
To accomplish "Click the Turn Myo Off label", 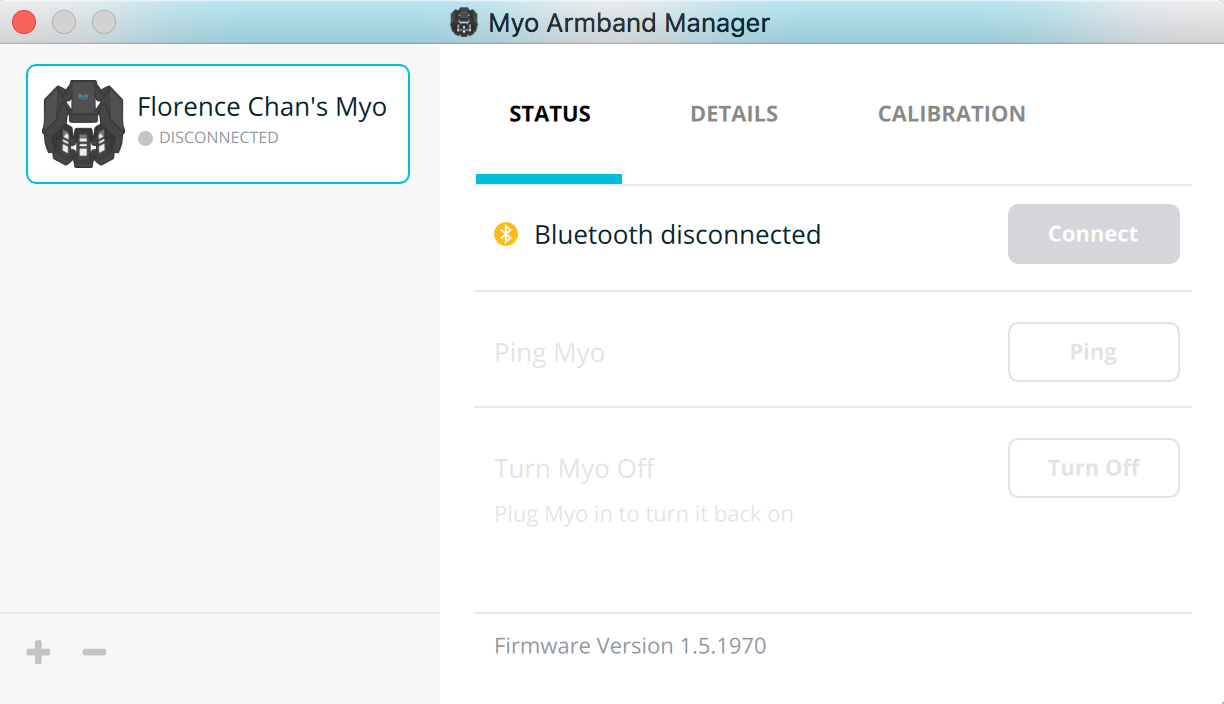I will tap(575, 469).
